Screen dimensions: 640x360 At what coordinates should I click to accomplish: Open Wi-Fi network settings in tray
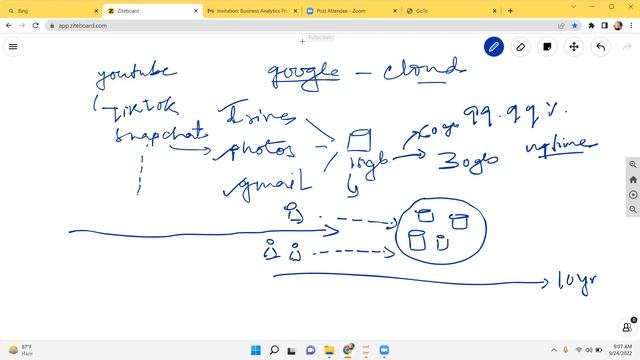579,350
